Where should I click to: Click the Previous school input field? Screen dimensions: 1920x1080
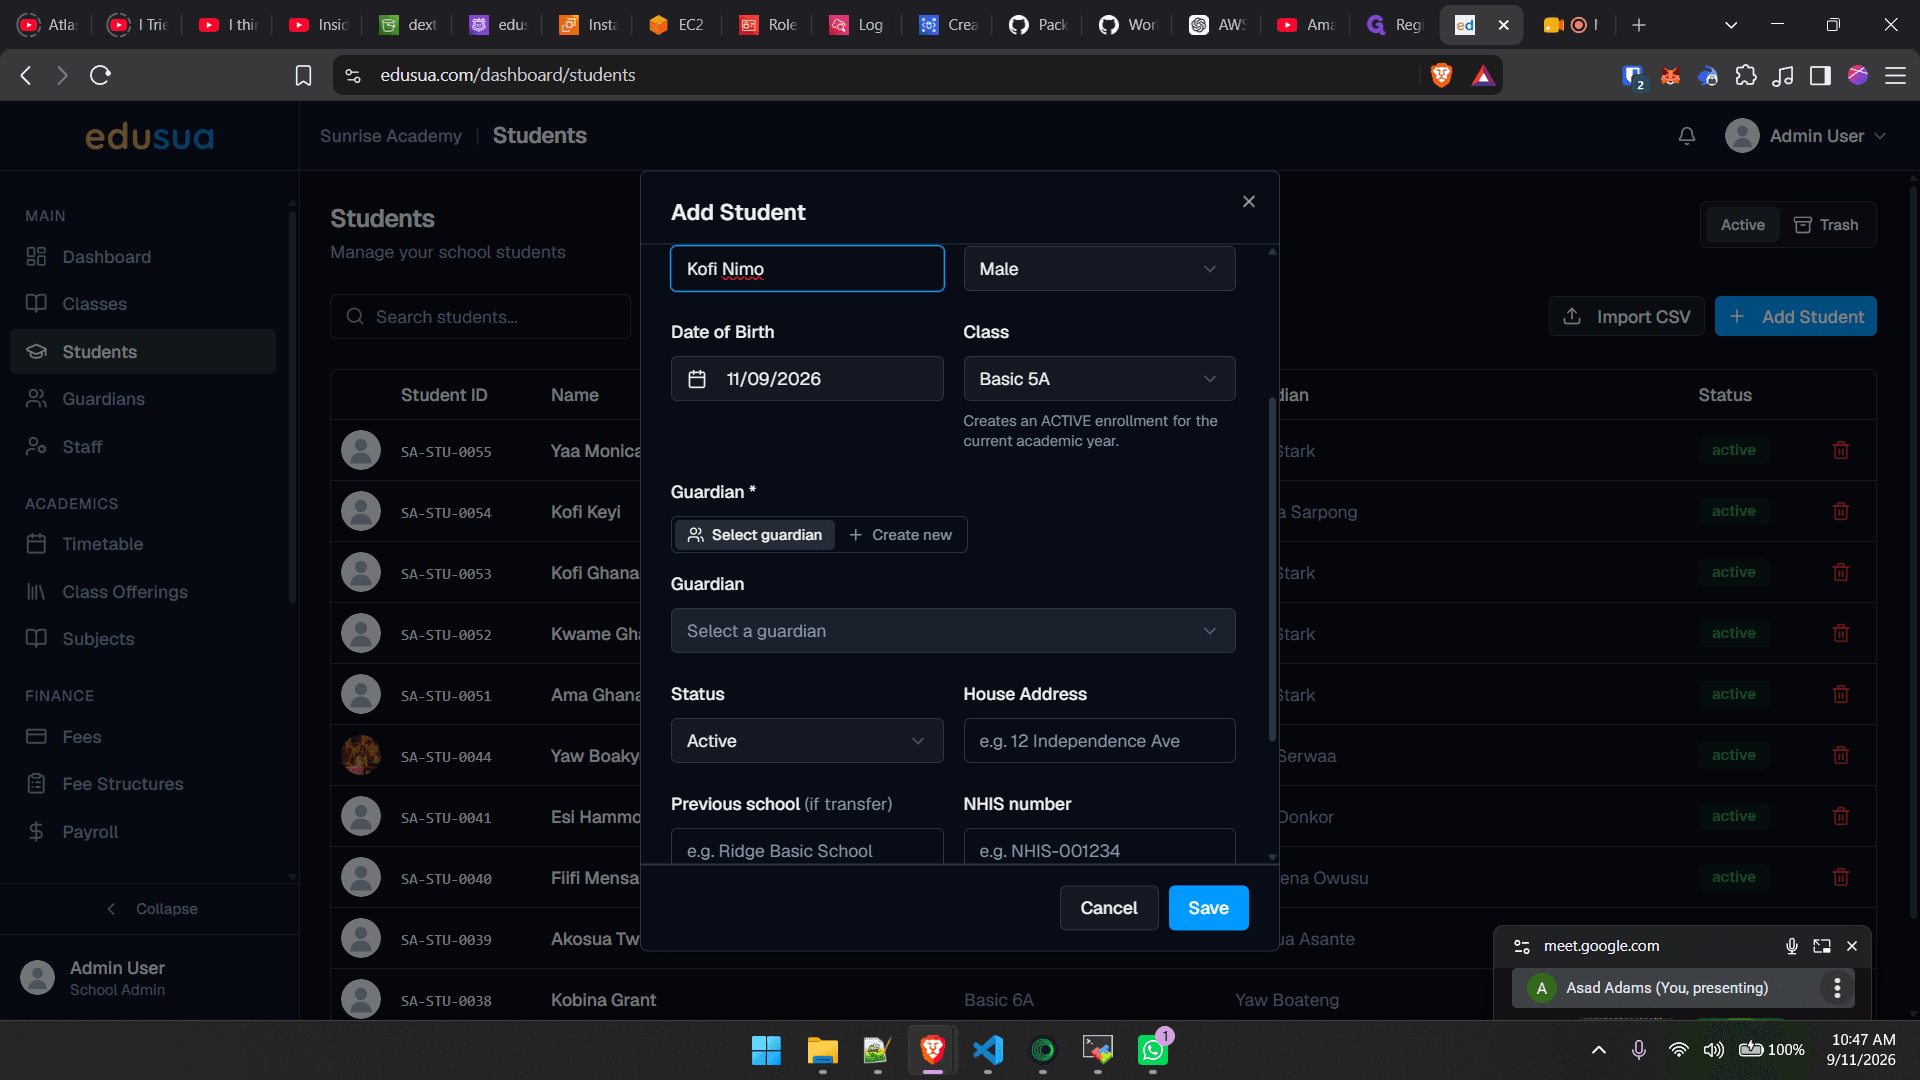point(807,846)
